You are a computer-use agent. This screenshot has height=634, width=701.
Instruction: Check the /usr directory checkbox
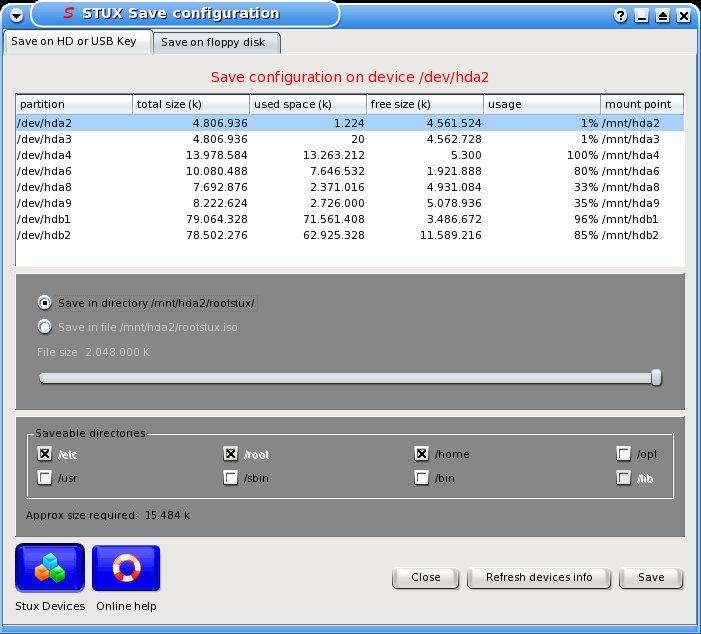point(44,478)
